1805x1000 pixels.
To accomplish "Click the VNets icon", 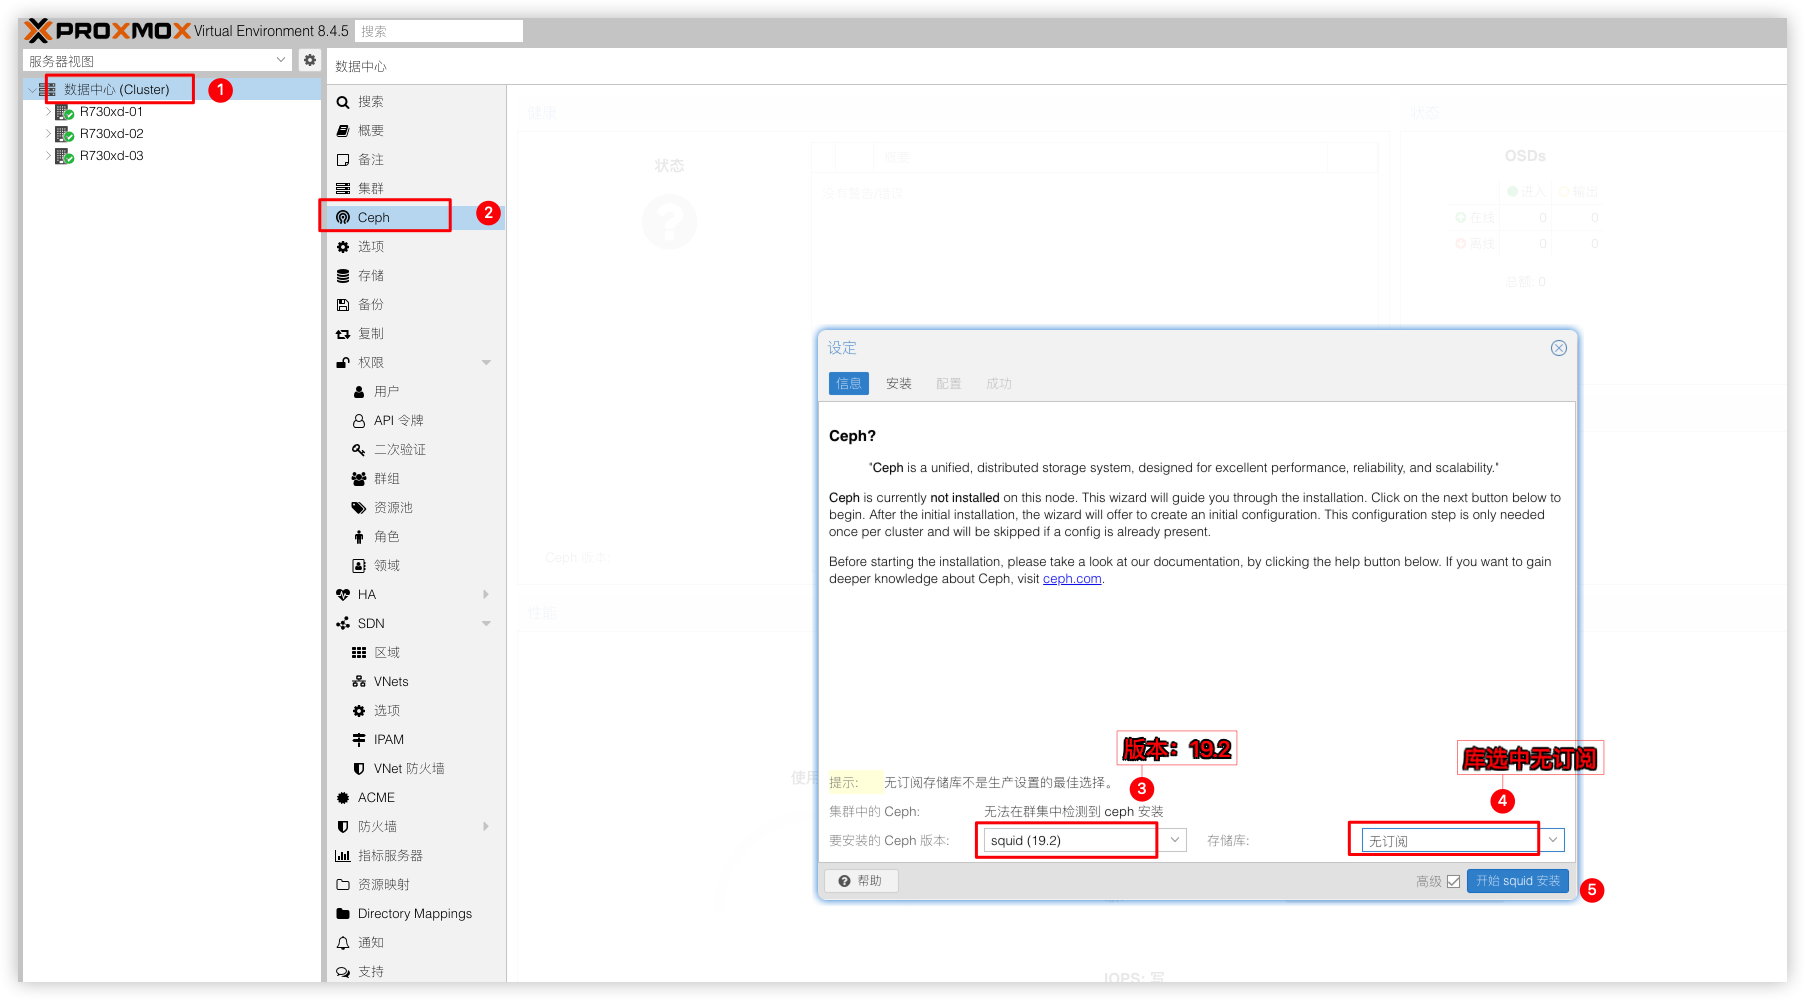I will pos(359,682).
